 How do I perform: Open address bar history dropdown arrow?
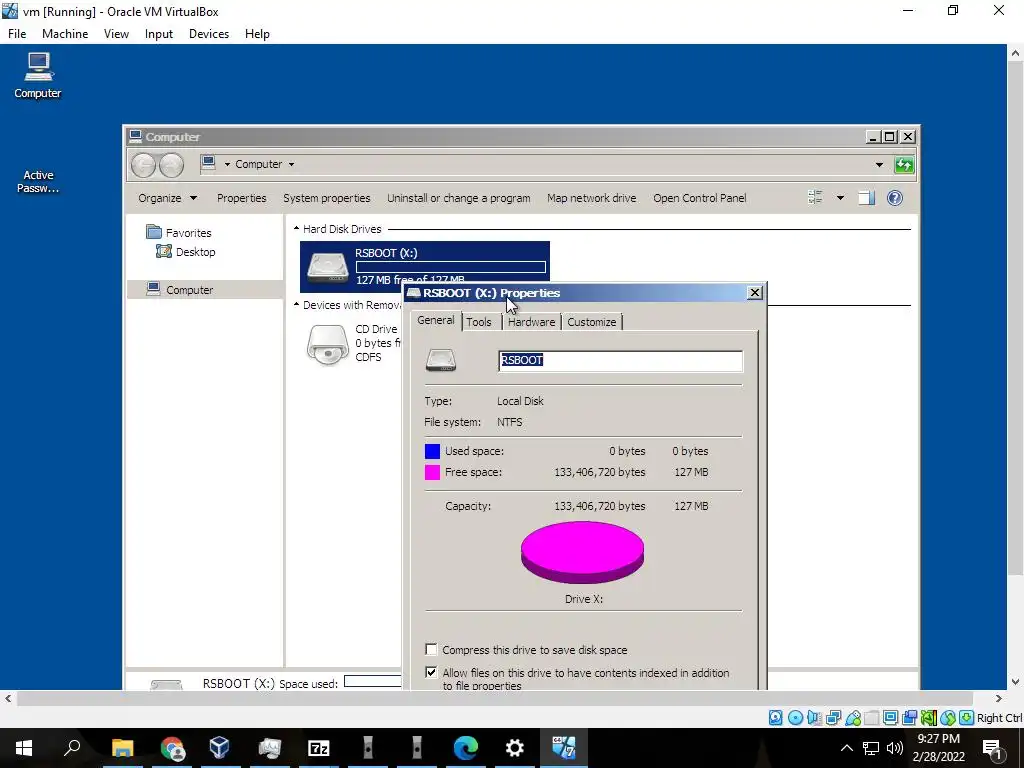click(879, 165)
